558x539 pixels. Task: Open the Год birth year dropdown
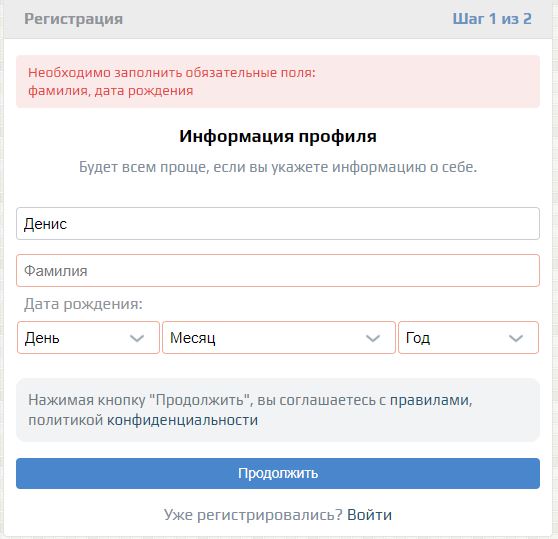[468, 338]
